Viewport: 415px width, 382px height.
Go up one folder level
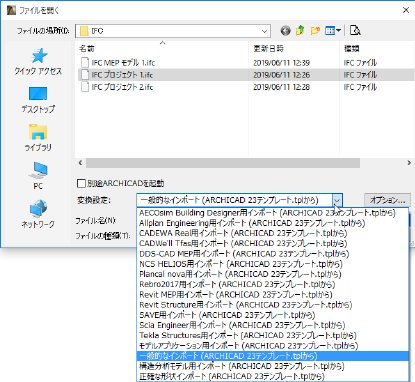(300, 31)
